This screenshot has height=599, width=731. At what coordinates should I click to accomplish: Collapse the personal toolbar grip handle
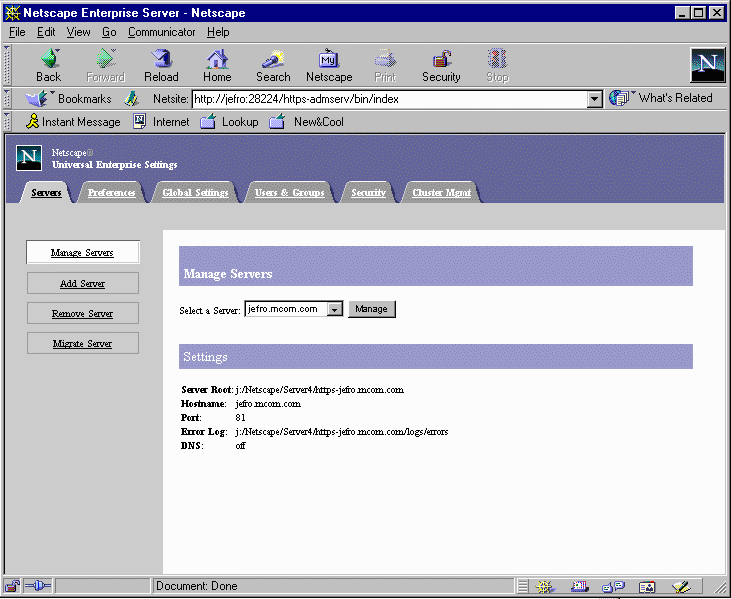tap(7, 121)
